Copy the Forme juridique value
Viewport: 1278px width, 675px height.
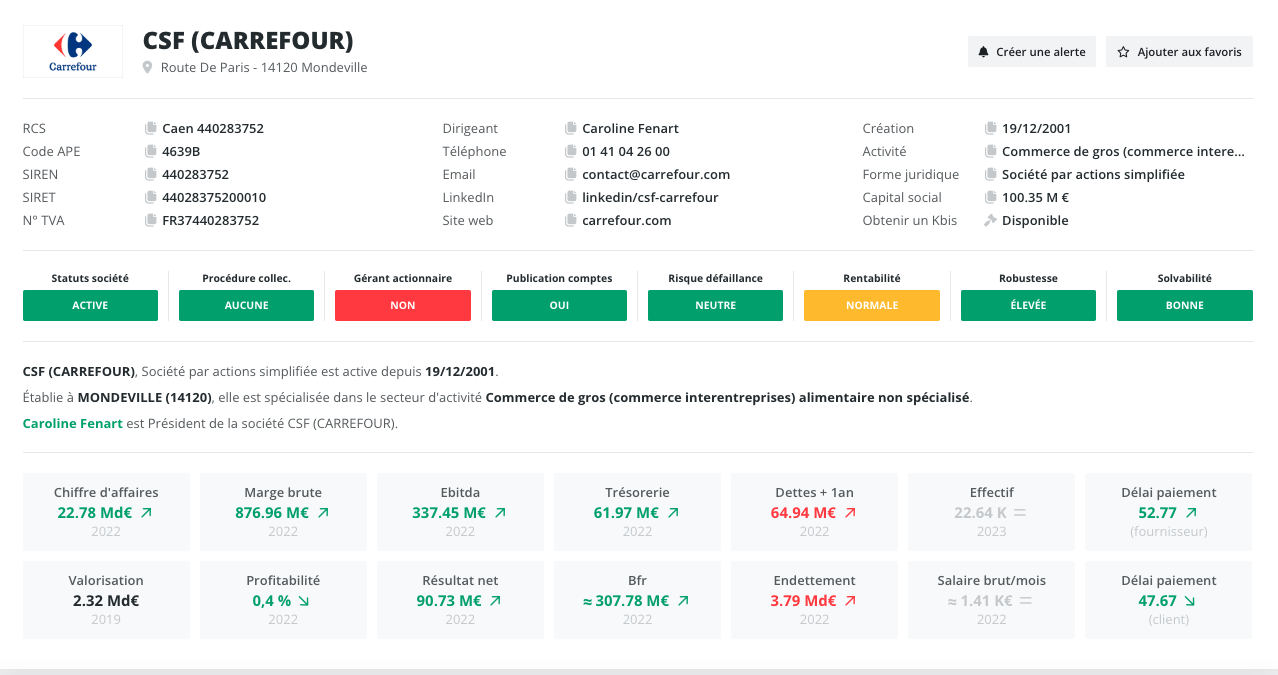click(991, 174)
